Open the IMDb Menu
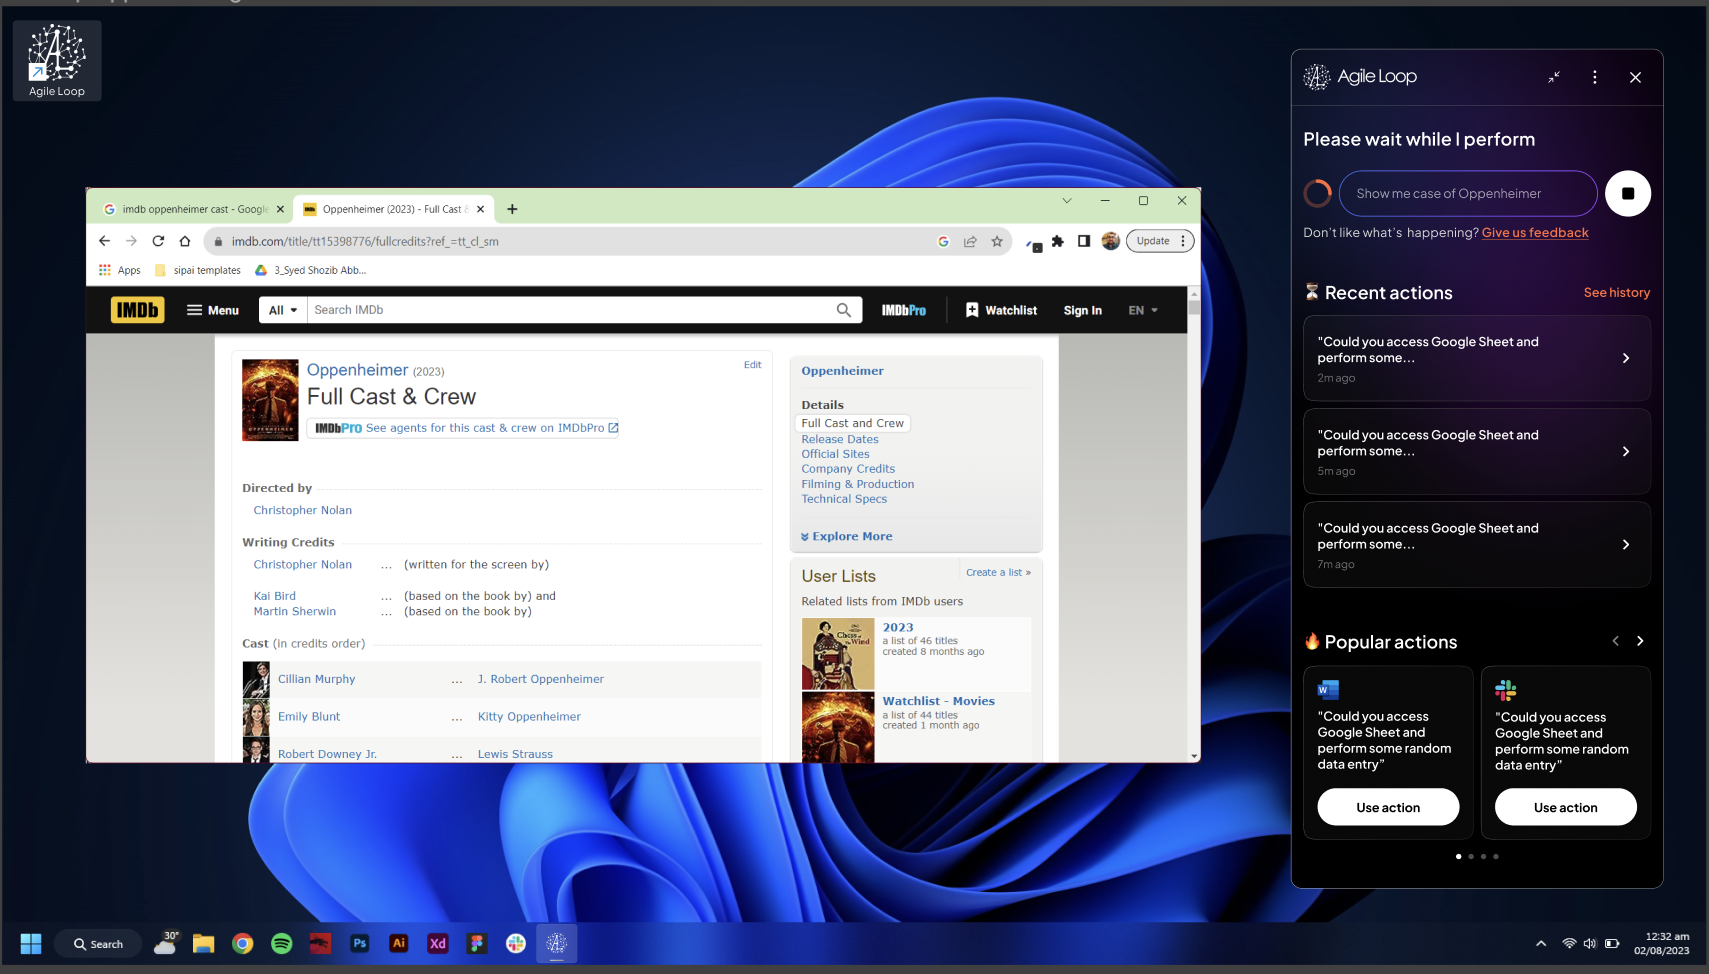This screenshot has width=1709, height=974. point(213,310)
